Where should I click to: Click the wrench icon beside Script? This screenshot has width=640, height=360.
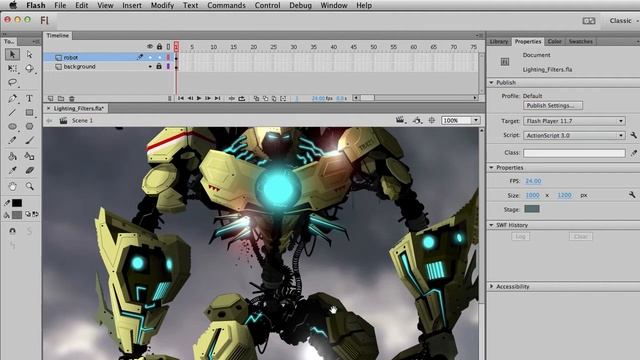(x=633, y=135)
